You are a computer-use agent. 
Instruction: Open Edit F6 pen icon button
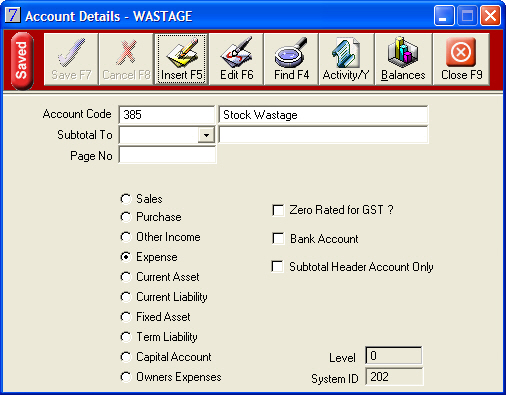[237, 59]
